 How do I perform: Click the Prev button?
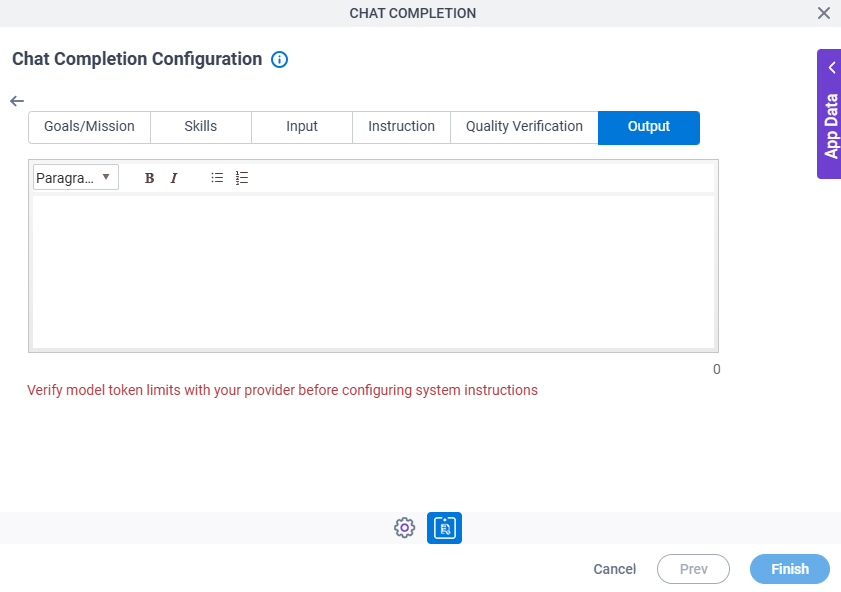[694, 569]
